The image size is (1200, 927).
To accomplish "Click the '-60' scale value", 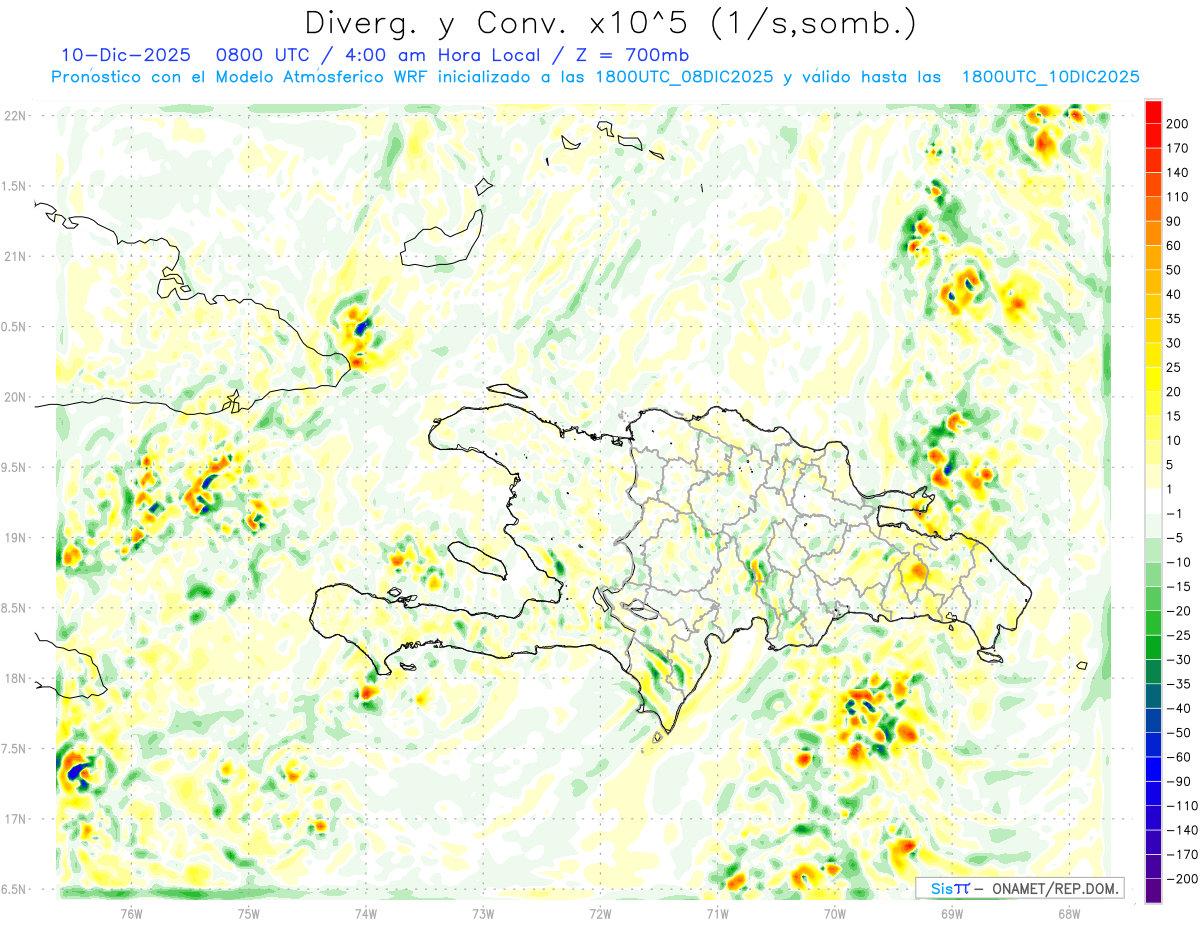I will [x=1178, y=757].
